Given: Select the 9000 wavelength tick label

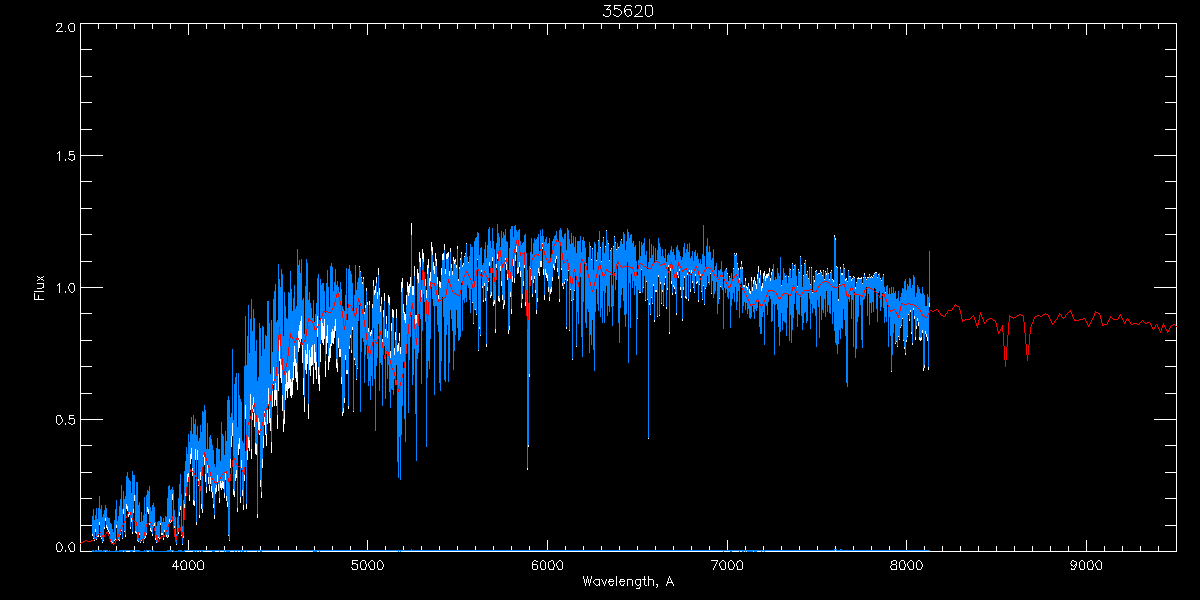Looking at the screenshot, I should (1086, 563).
